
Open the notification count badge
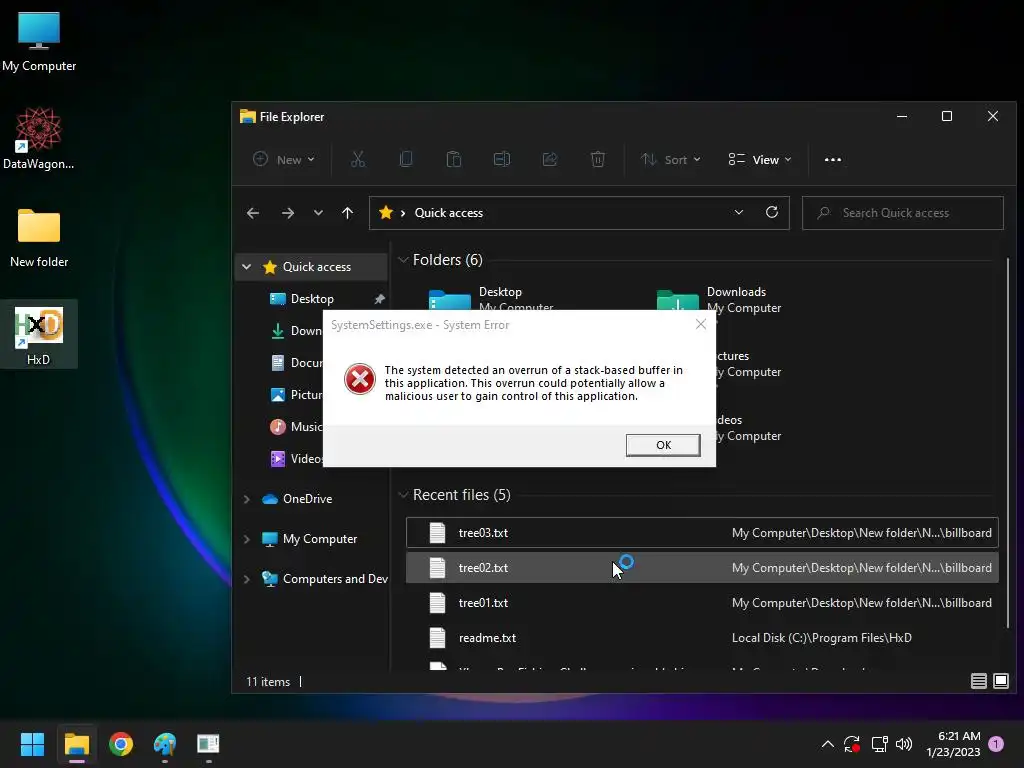(996, 743)
